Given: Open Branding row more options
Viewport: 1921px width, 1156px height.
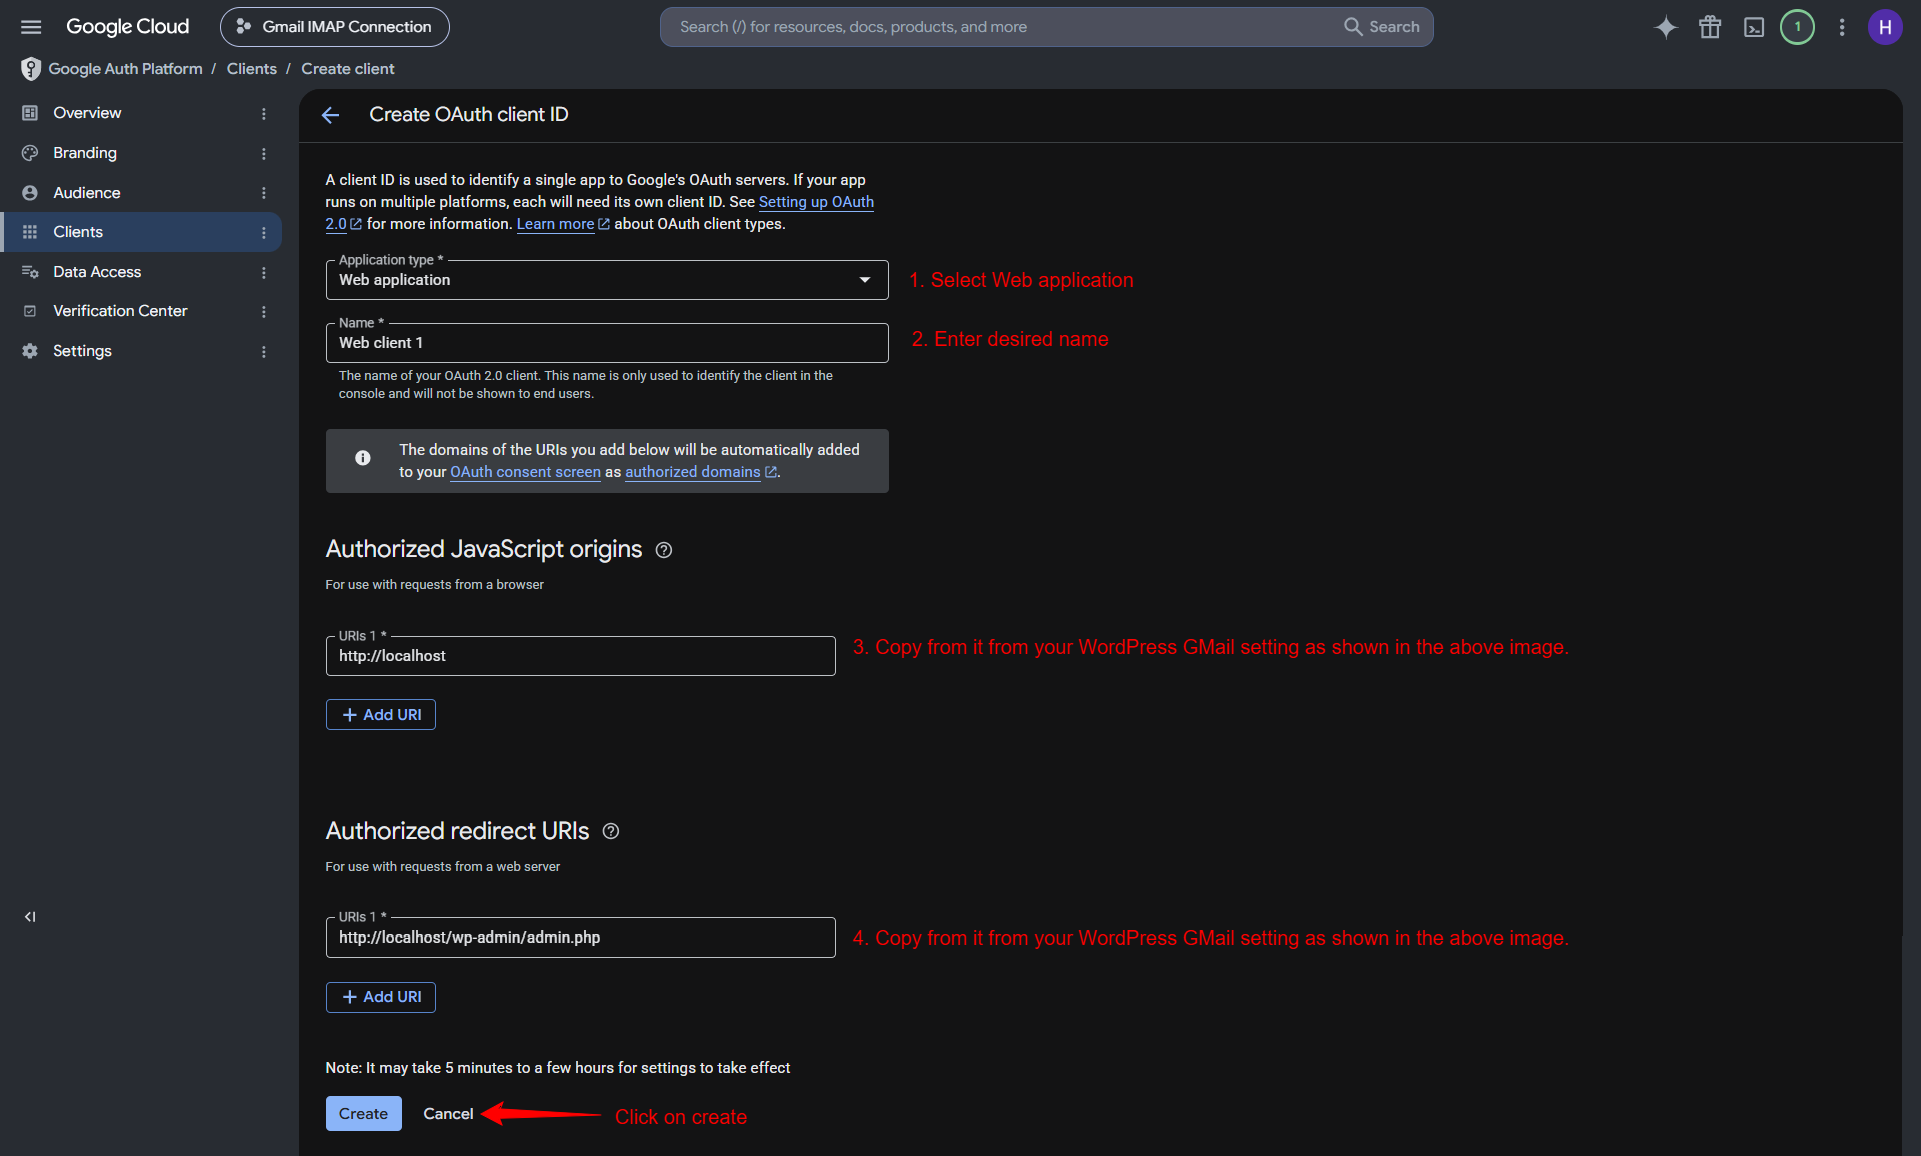Looking at the screenshot, I should coord(264,153).
